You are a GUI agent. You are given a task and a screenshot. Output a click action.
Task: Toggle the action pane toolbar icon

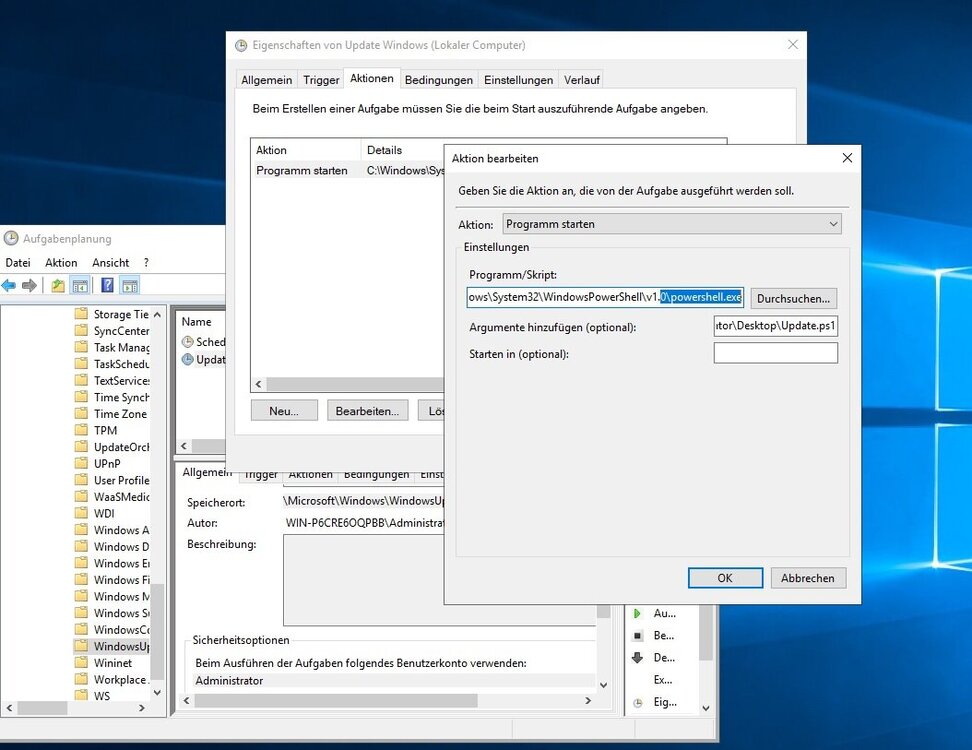[x=130, y=285]
